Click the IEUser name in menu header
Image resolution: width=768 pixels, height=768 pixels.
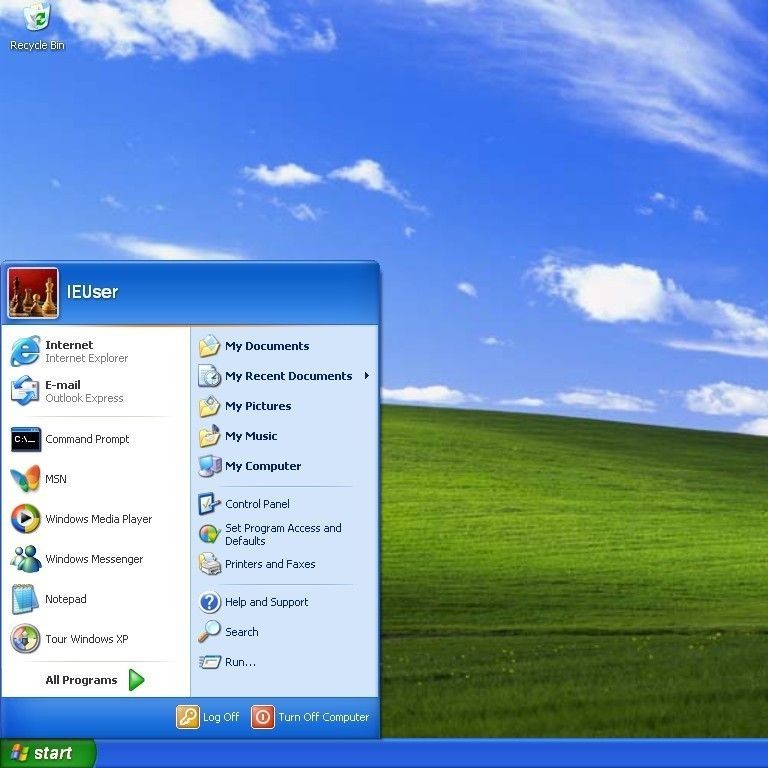[92, 292]
